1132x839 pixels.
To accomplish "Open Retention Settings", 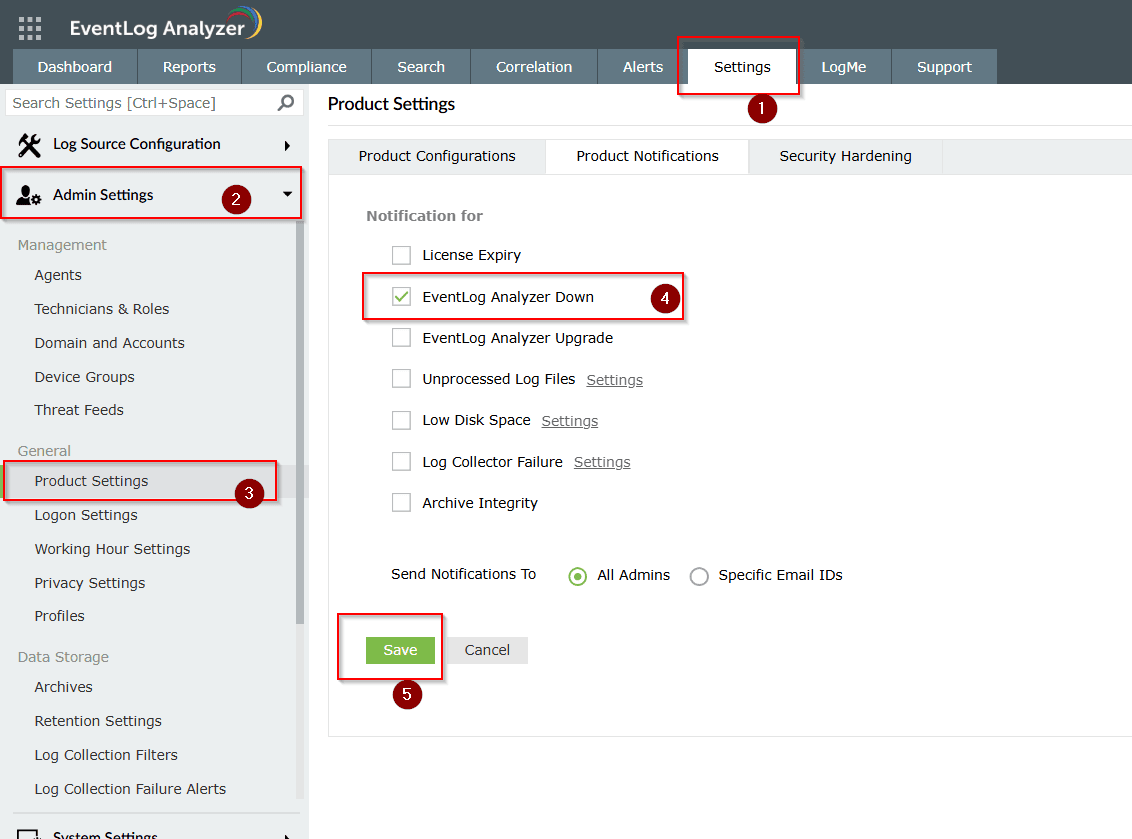I will 98,721.
